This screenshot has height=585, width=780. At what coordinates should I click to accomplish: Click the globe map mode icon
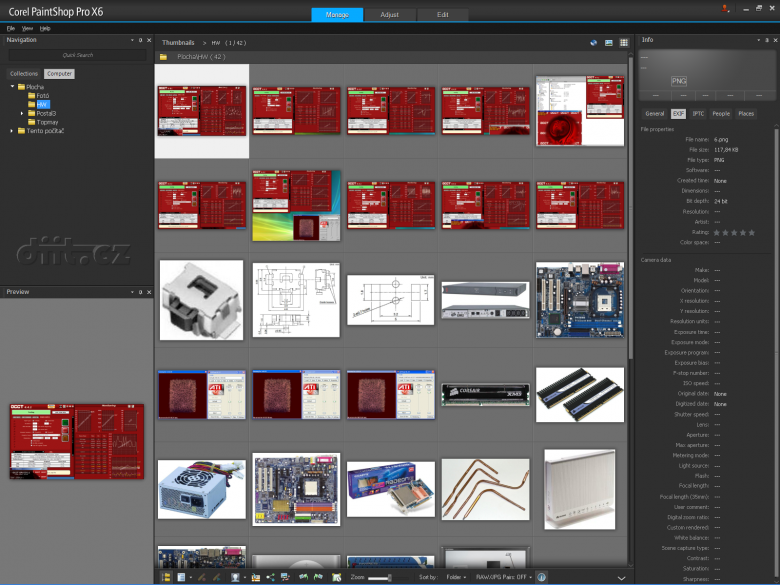tap(593, 43)
